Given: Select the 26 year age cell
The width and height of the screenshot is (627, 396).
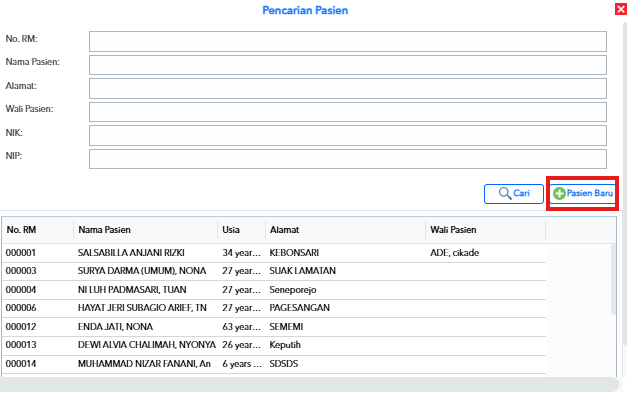Looking at the screenshot, I should point(242,345).
